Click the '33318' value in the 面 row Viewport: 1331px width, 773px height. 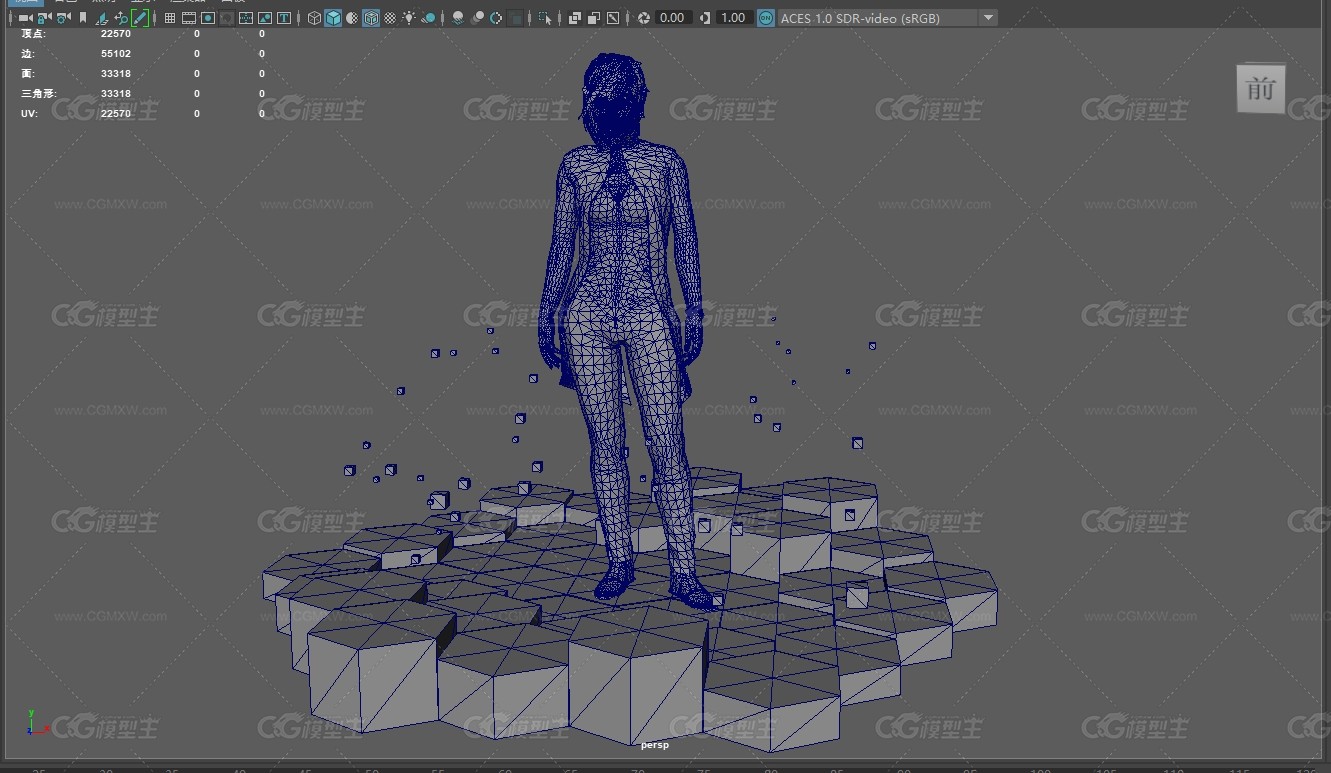pos(116,73)
